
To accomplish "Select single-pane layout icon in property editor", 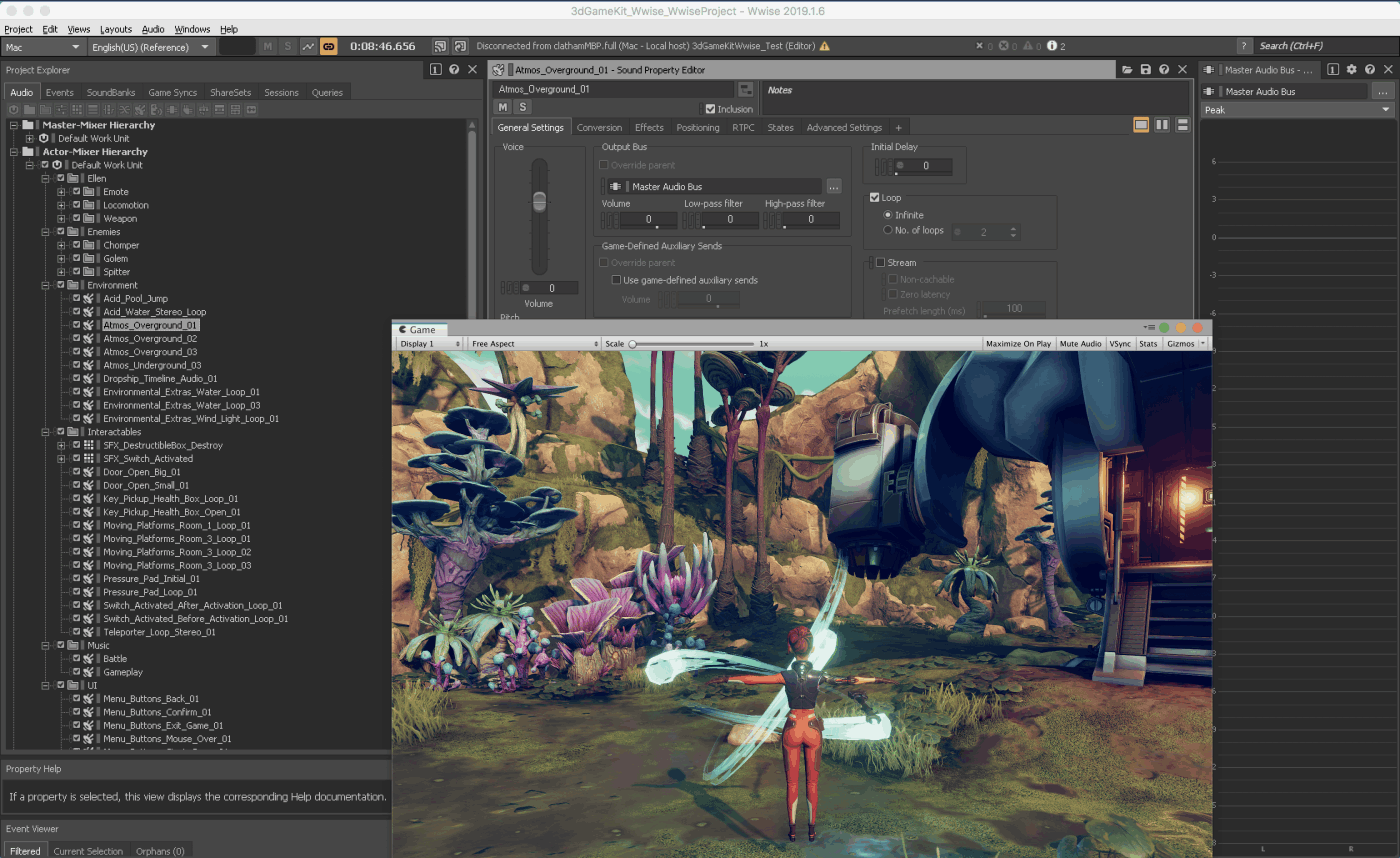I will pyautogui.click(x=1141, y=125).
